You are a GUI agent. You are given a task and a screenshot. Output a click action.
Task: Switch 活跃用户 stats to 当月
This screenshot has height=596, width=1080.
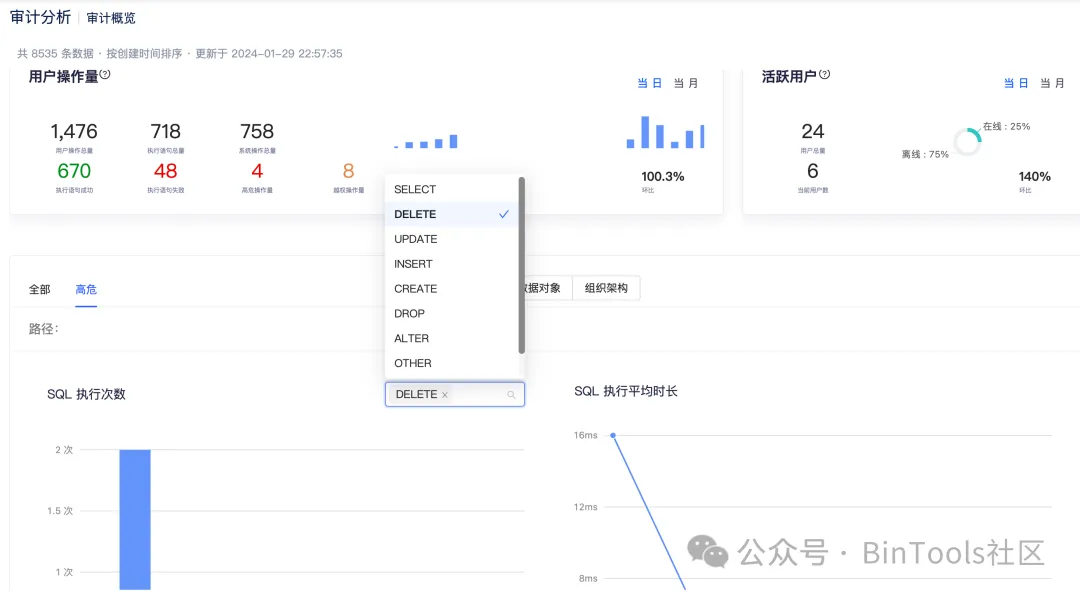1052,83
